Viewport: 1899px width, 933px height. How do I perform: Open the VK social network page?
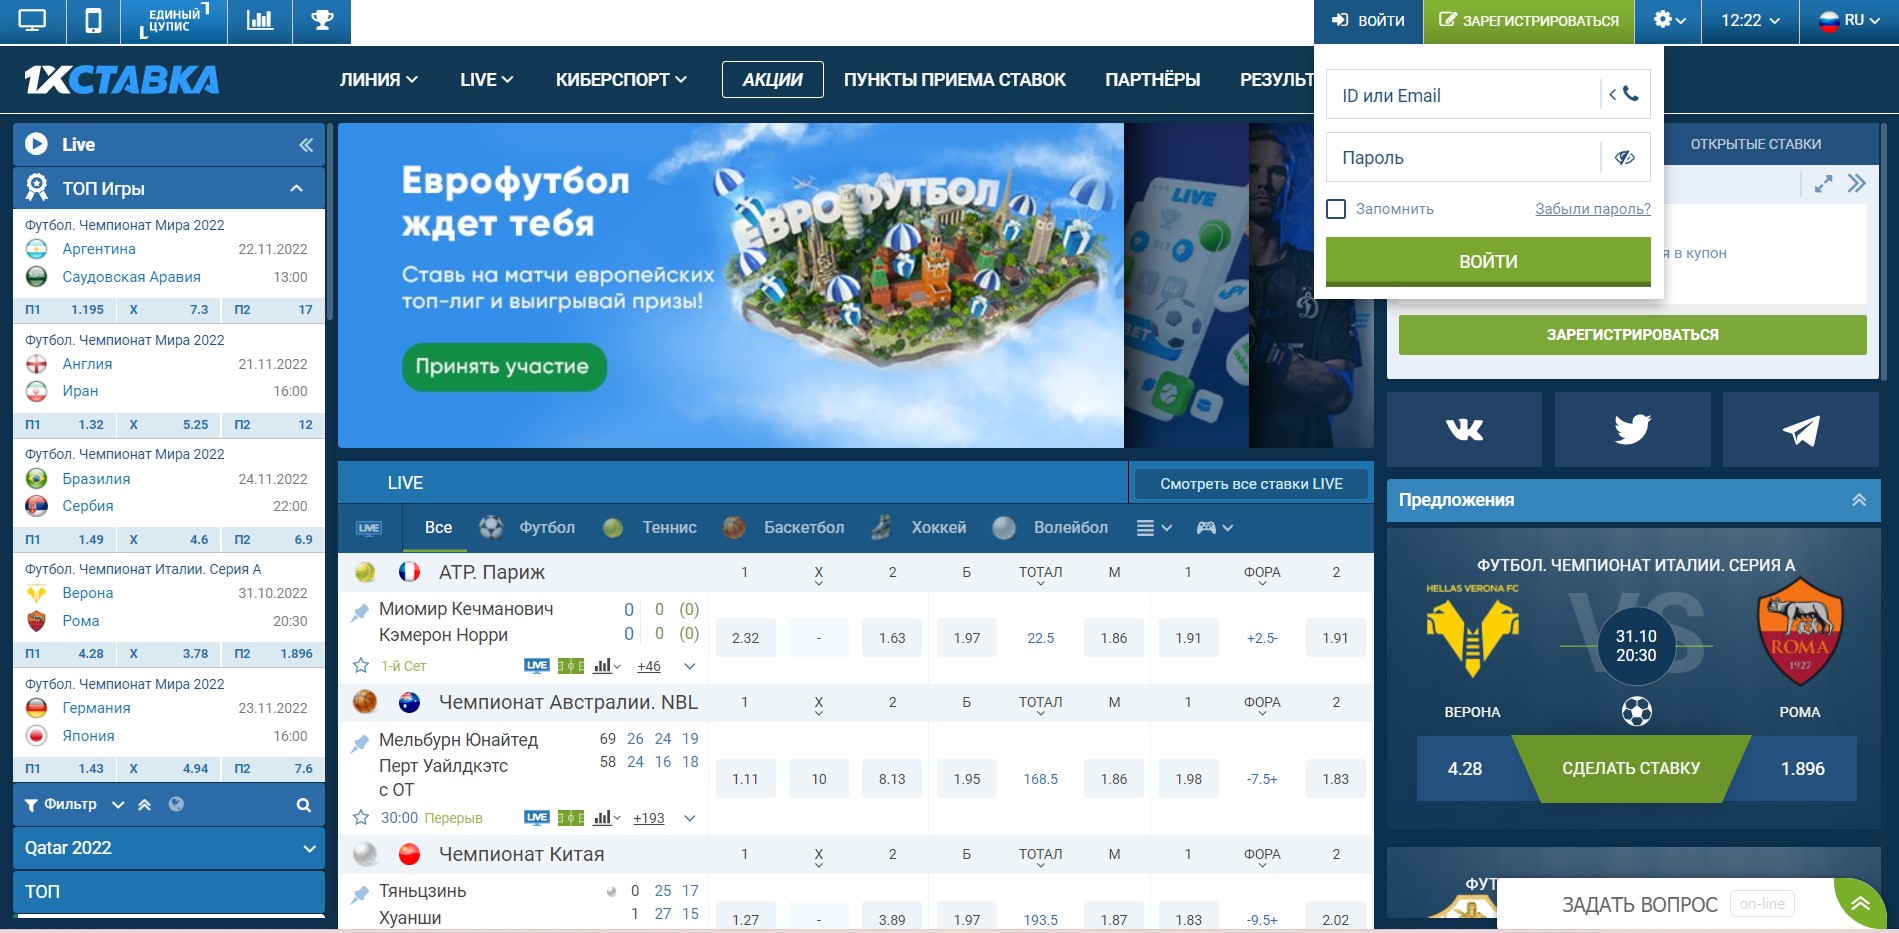tap(1464, 430)
